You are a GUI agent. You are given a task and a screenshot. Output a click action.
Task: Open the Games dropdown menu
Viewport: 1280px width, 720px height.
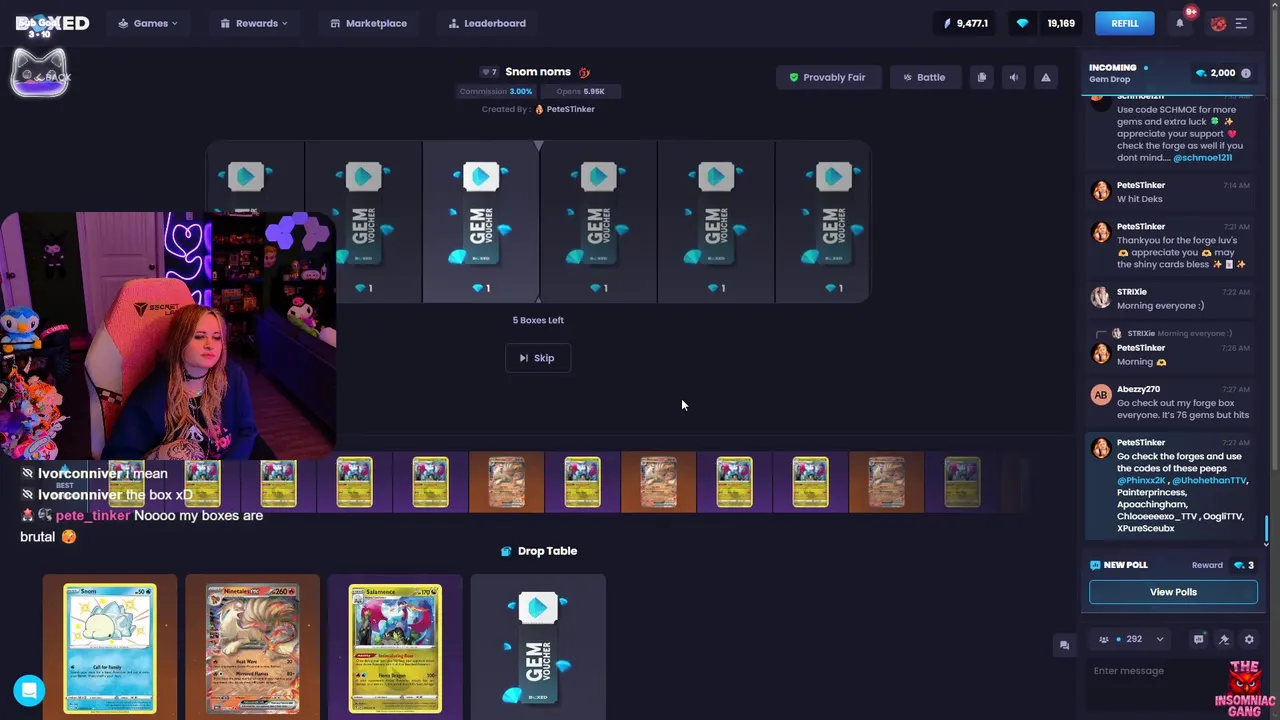[x=148, y=23]
